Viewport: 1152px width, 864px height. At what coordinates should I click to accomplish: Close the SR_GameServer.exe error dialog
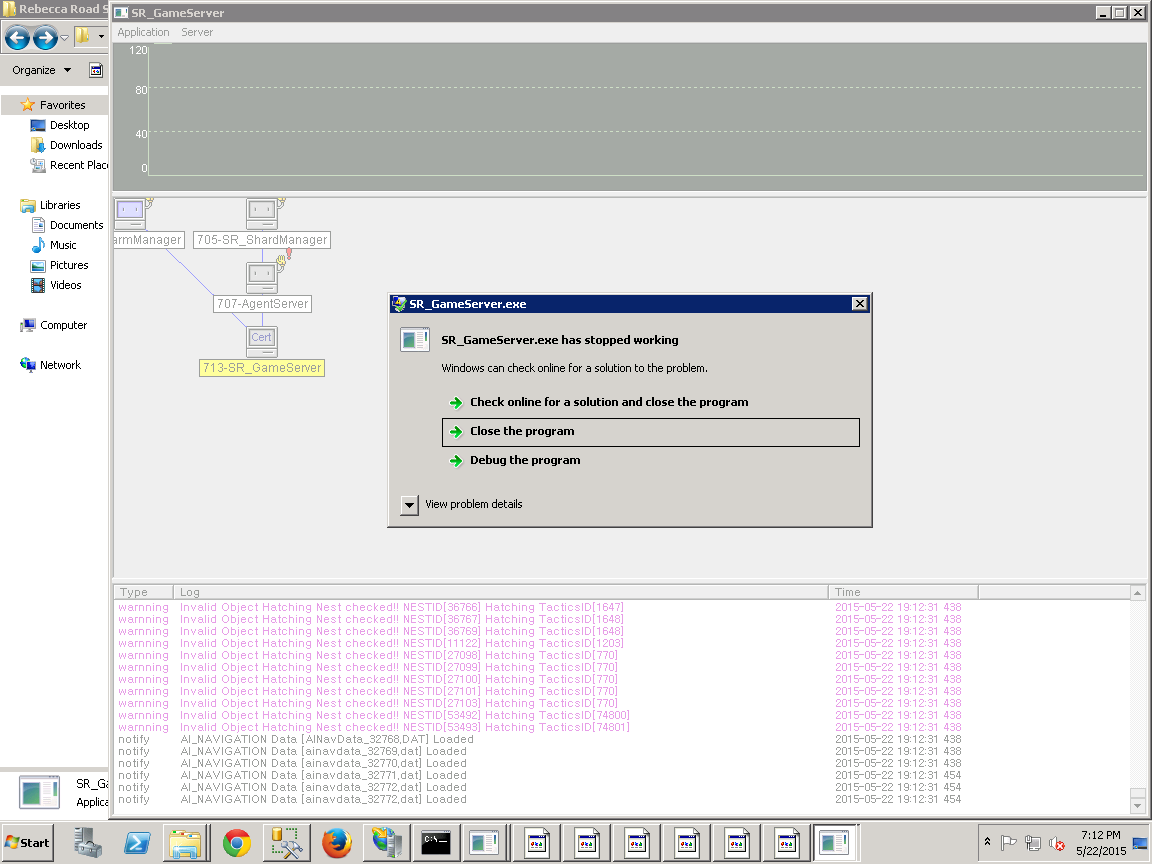[x=859, y=303]
